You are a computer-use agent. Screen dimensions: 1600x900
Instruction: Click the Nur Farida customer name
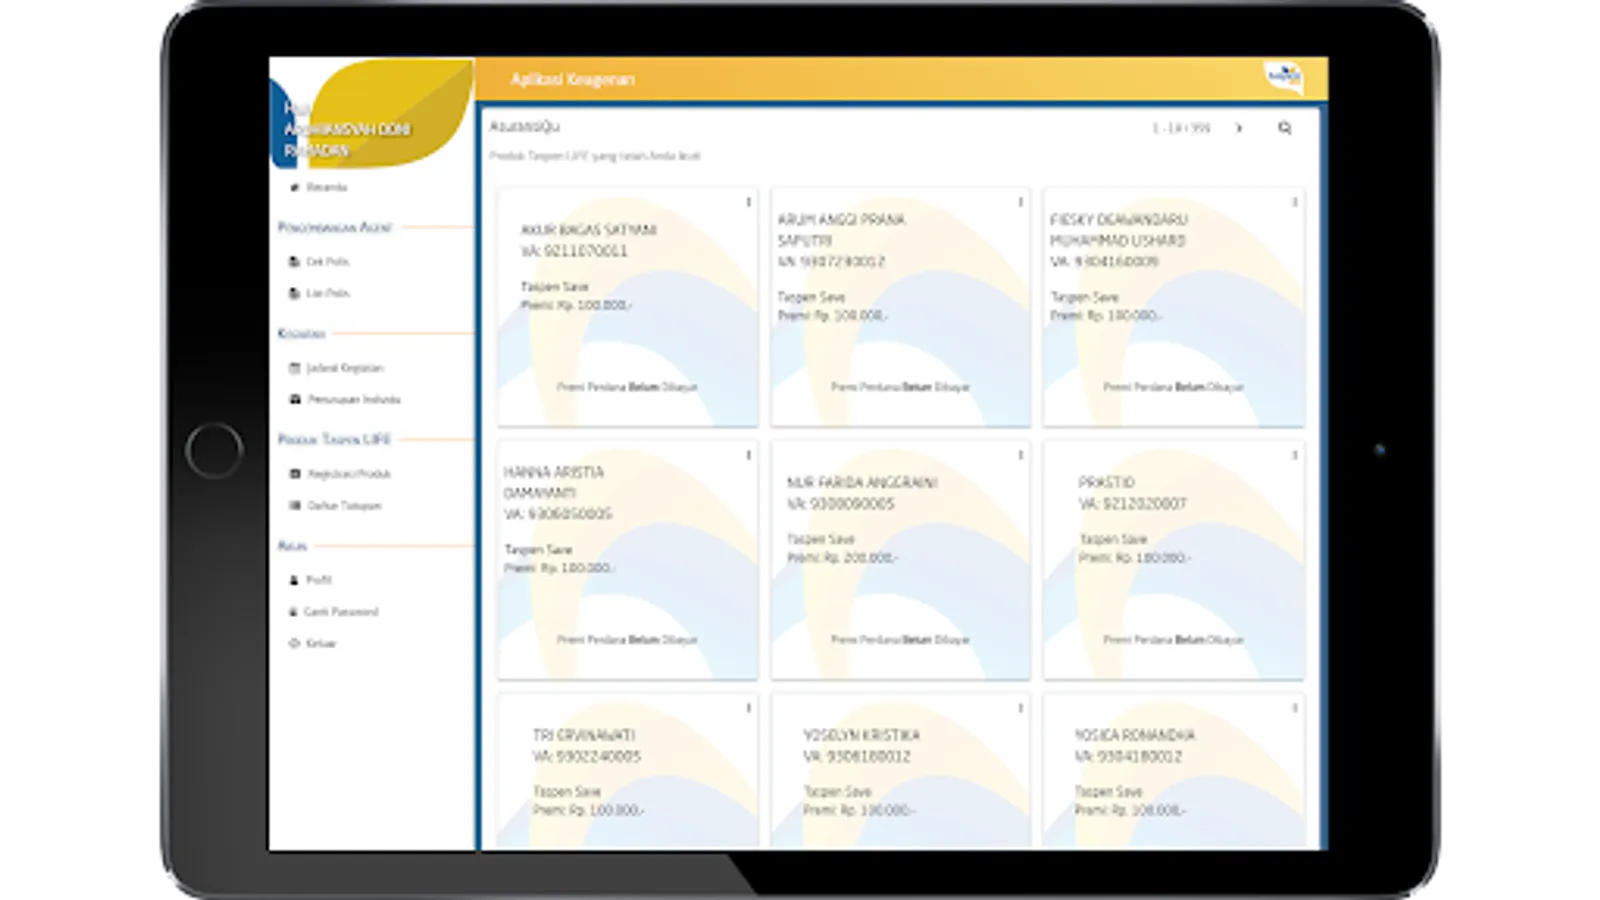click(862, 482)
